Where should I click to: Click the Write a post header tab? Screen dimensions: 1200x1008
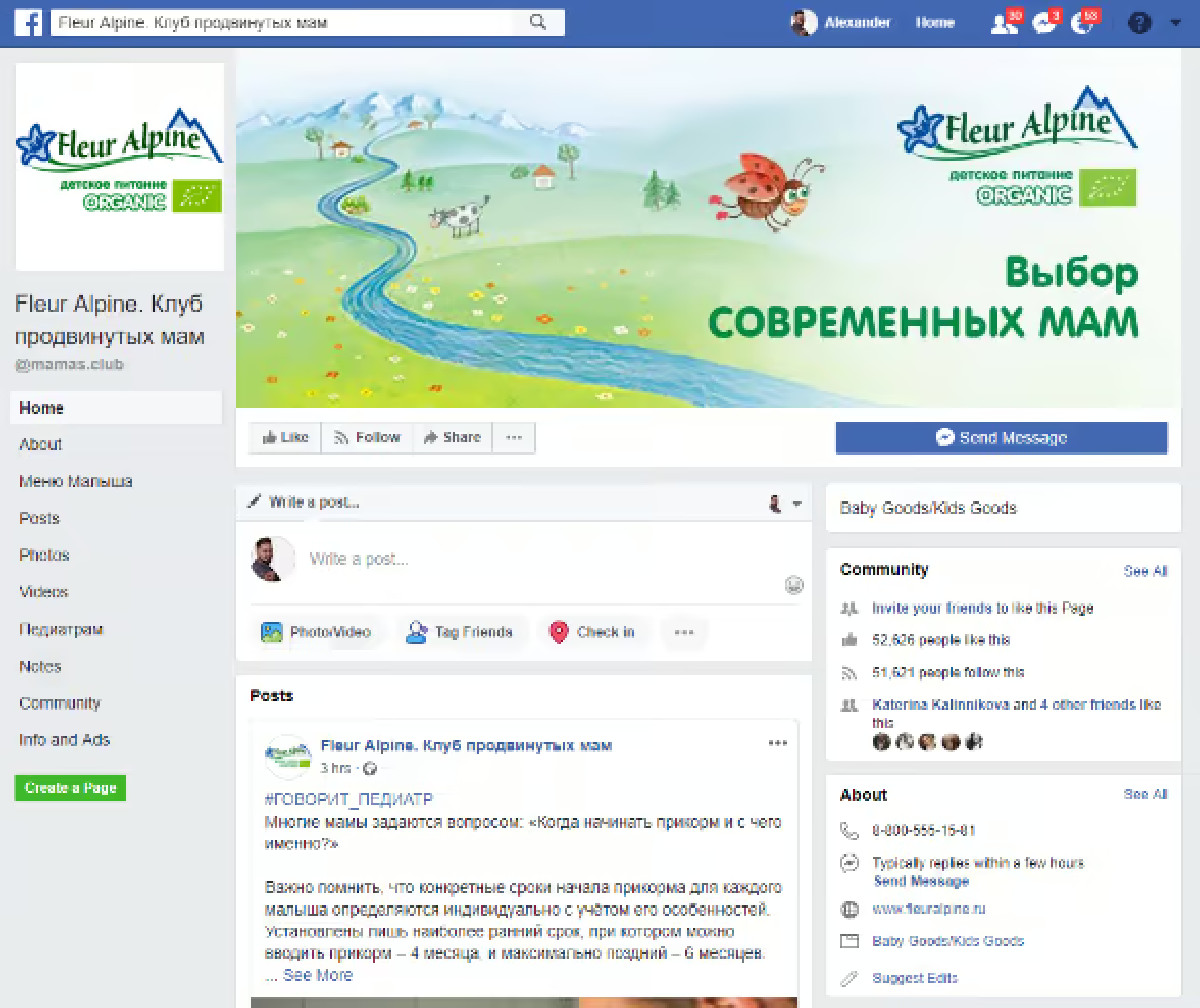click(304, 502)
